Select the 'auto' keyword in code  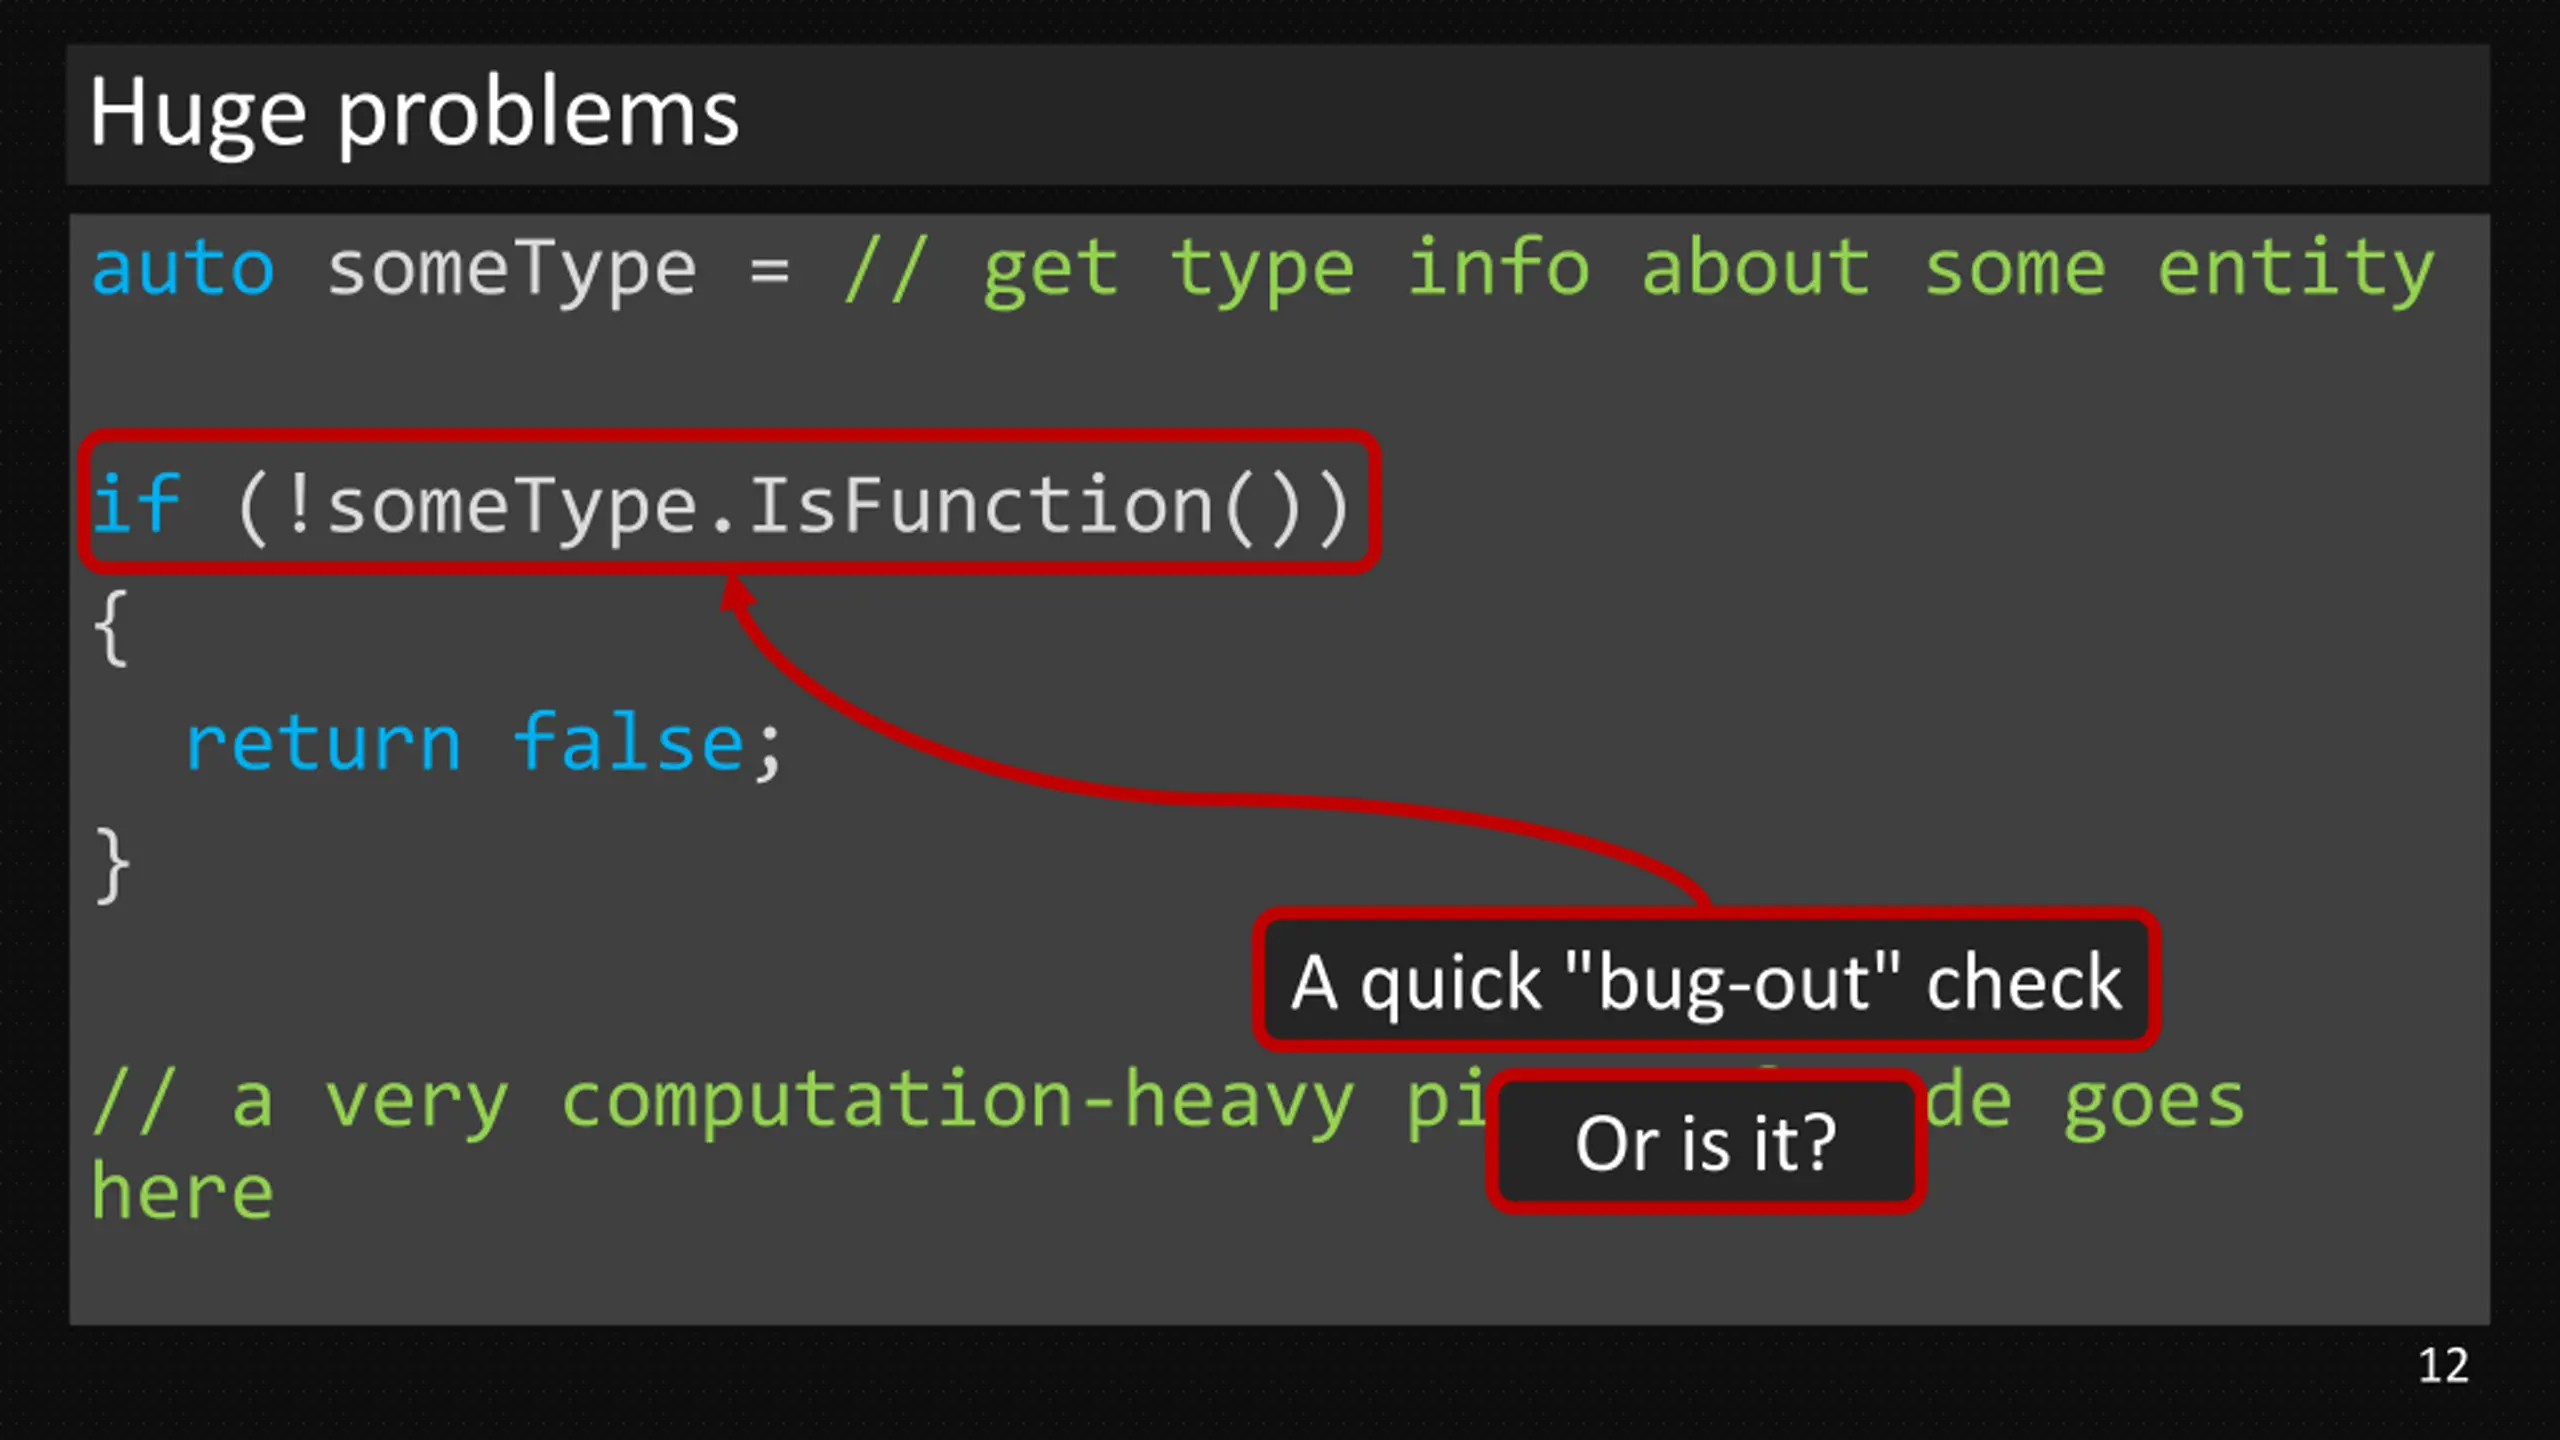click(x=183, y=269)
